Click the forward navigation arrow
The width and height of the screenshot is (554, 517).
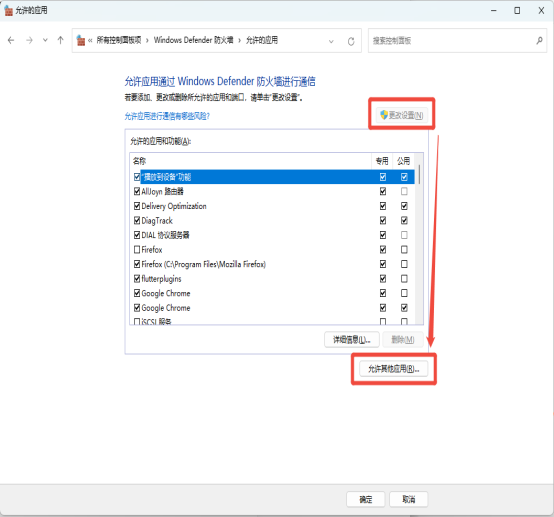coord(29,40)
